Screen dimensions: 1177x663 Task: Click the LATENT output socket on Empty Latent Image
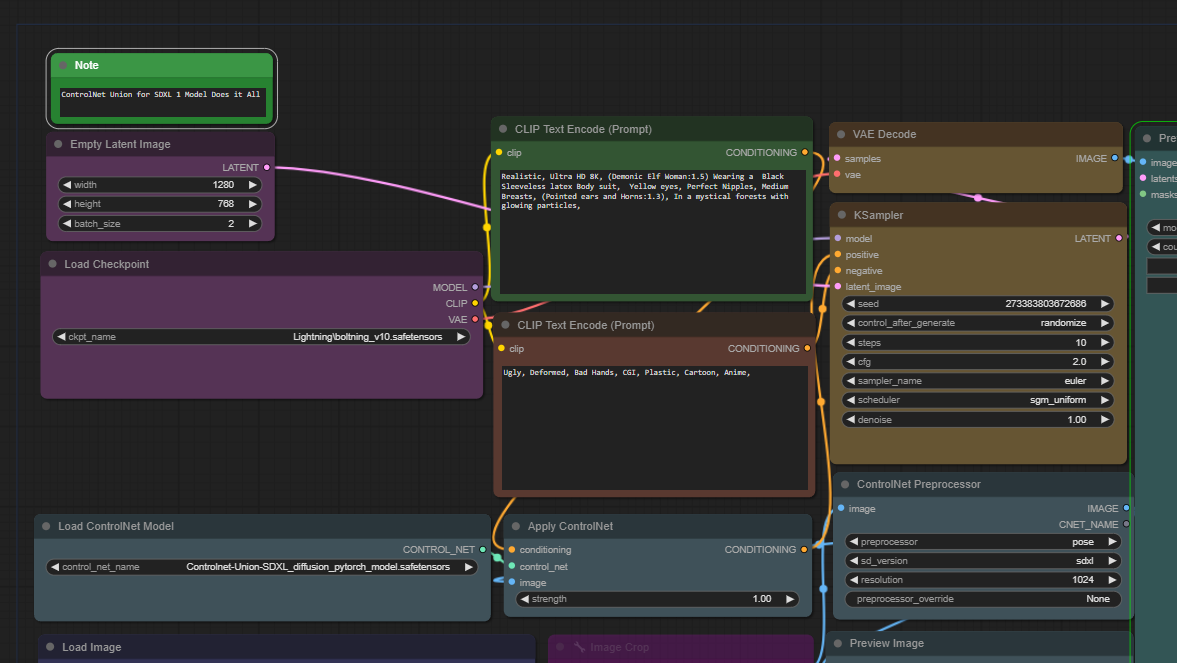(x=266, y=168)
